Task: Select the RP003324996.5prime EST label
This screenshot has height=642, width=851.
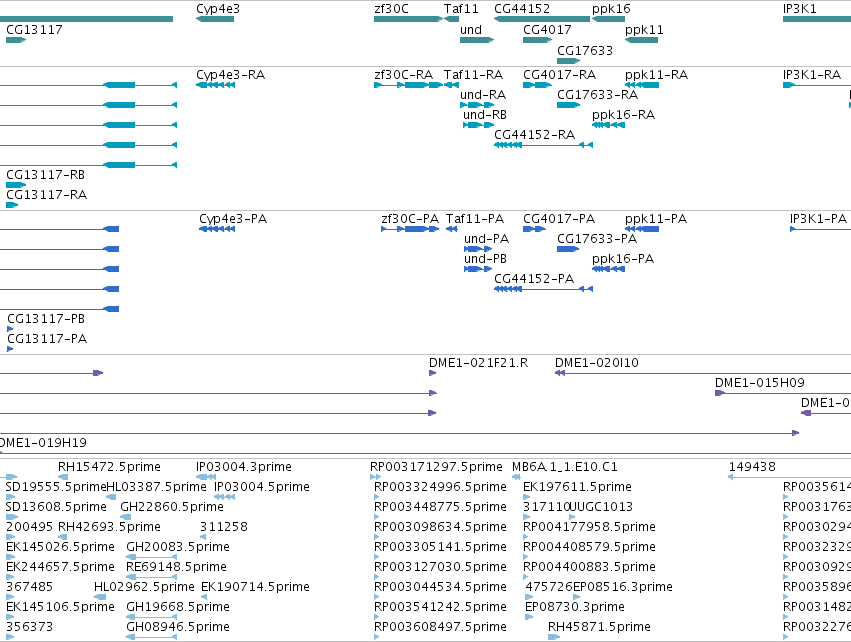Action: 440,486
